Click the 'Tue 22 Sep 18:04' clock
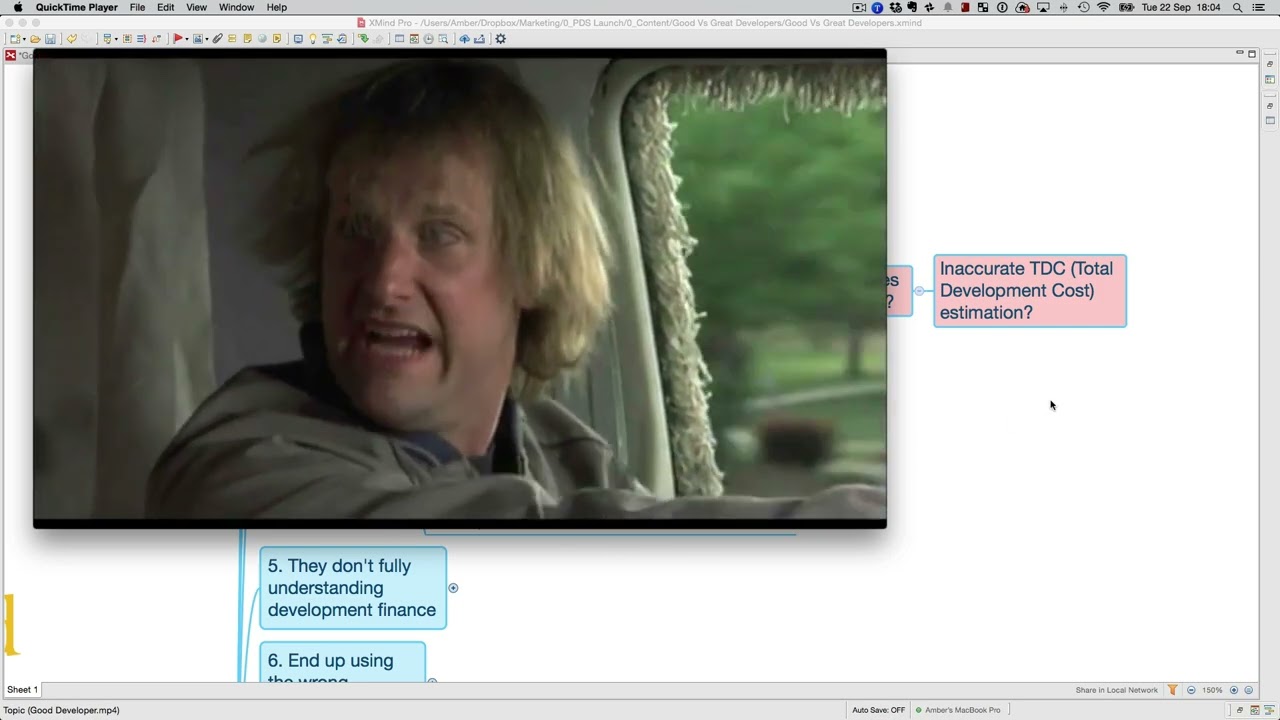Viewport: 1280px width, 720px height. coord(1181,7)
